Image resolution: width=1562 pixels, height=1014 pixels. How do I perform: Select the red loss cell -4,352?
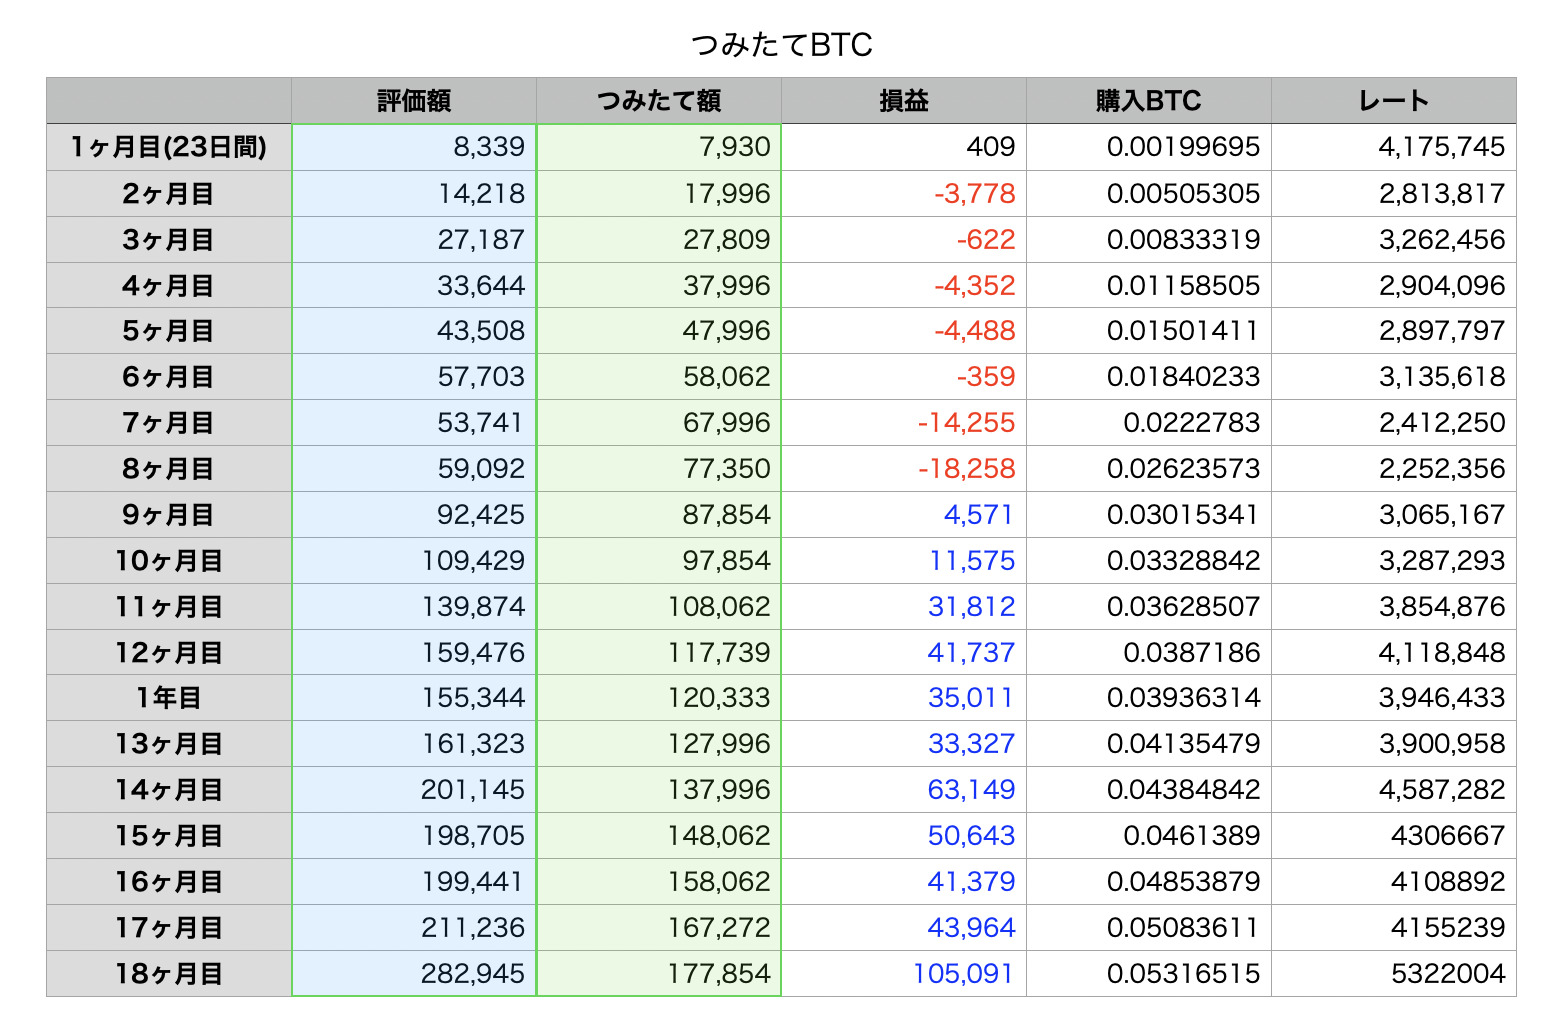click(x=904, y=285)
